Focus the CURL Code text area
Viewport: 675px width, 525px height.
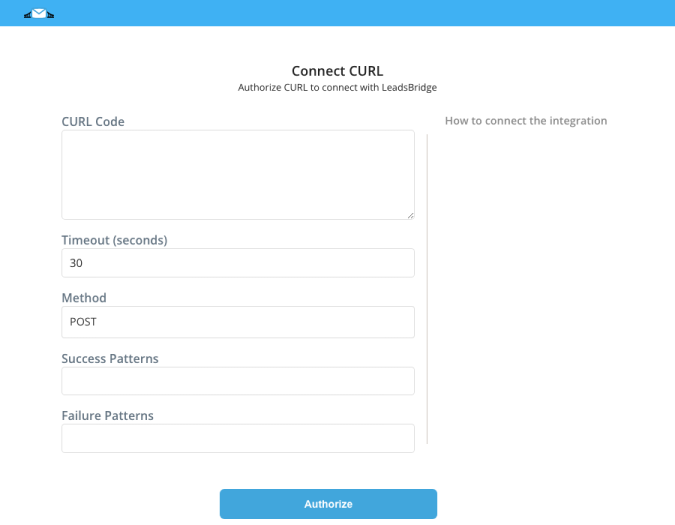point(238,175)
